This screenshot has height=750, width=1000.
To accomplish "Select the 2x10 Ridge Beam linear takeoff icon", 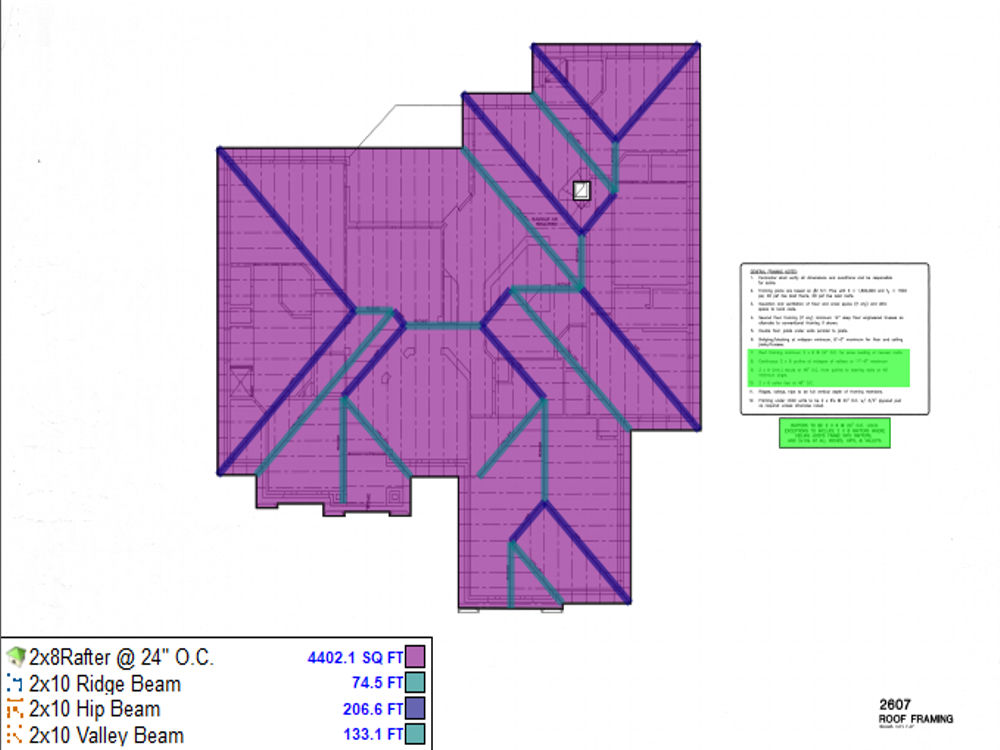I will pyautogui.click(x=14, y=684).
